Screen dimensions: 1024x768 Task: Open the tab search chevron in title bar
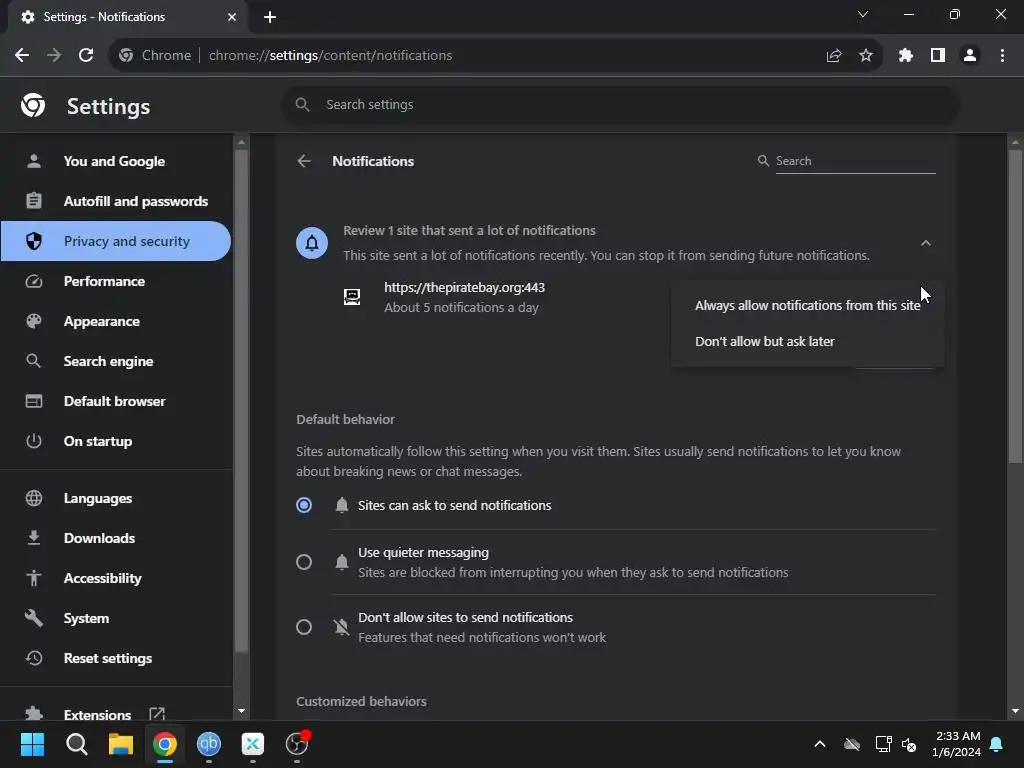[x=863, y=14]
